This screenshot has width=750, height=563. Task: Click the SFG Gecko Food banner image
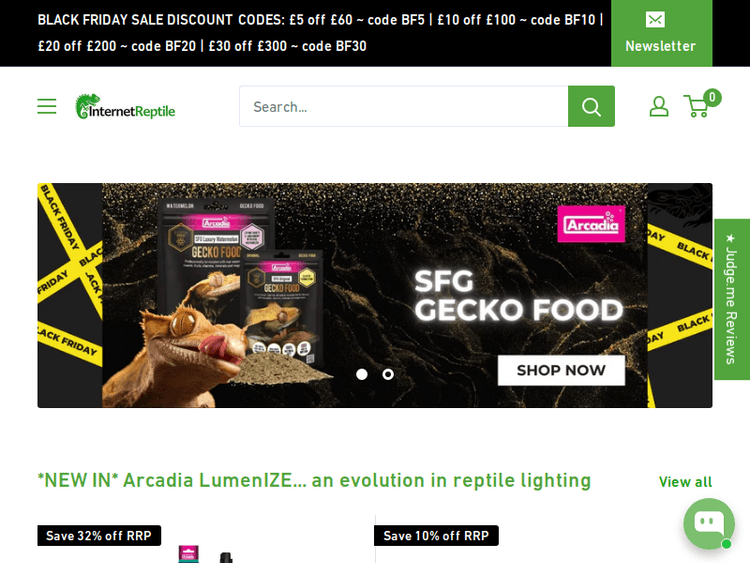pos(375,295)
